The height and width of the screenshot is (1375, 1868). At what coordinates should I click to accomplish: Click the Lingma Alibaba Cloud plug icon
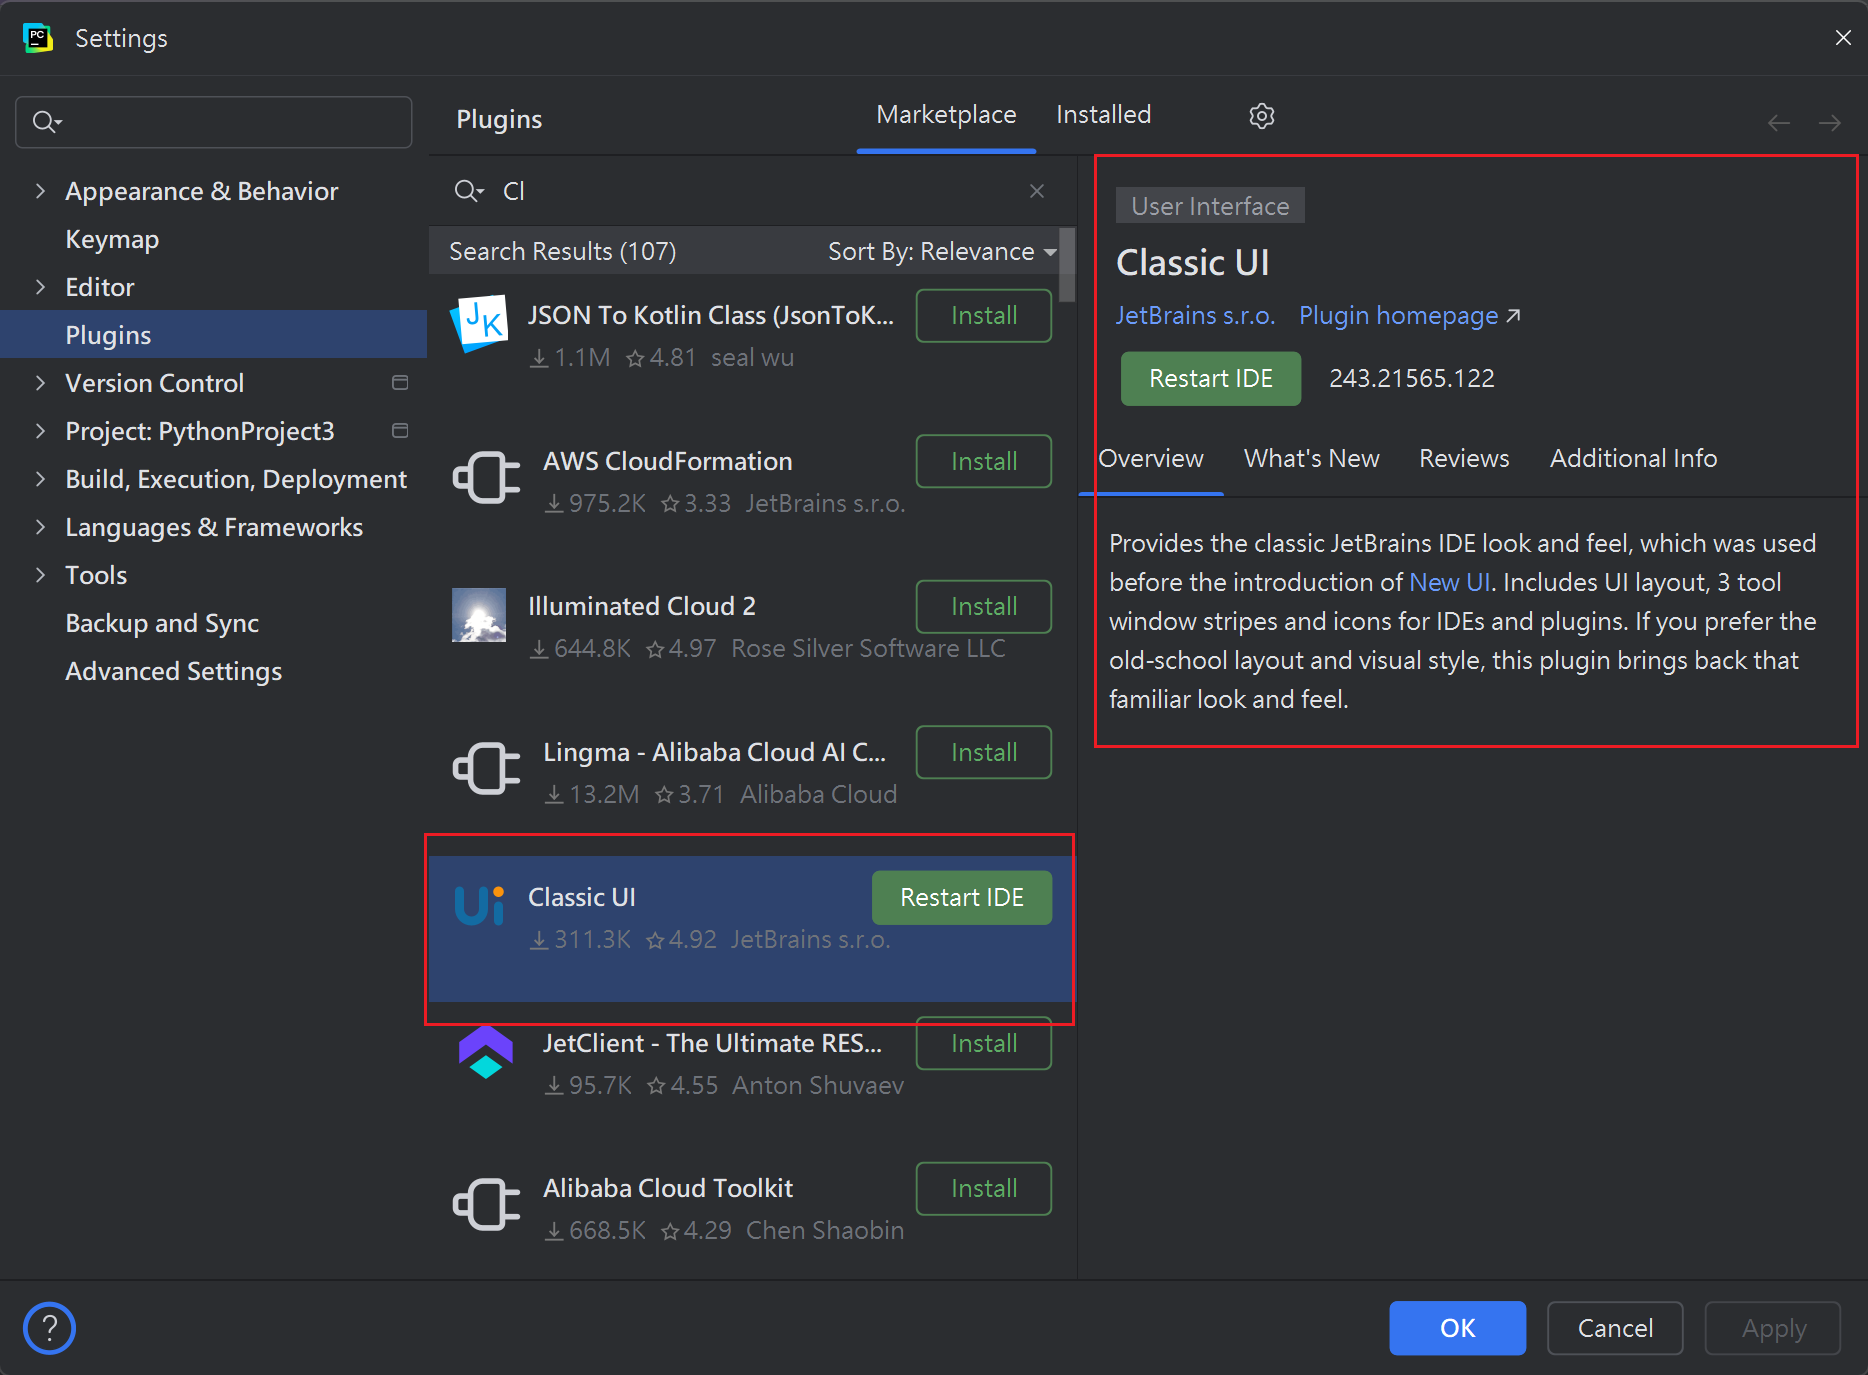pyautogui.click(x=487, y=769)
